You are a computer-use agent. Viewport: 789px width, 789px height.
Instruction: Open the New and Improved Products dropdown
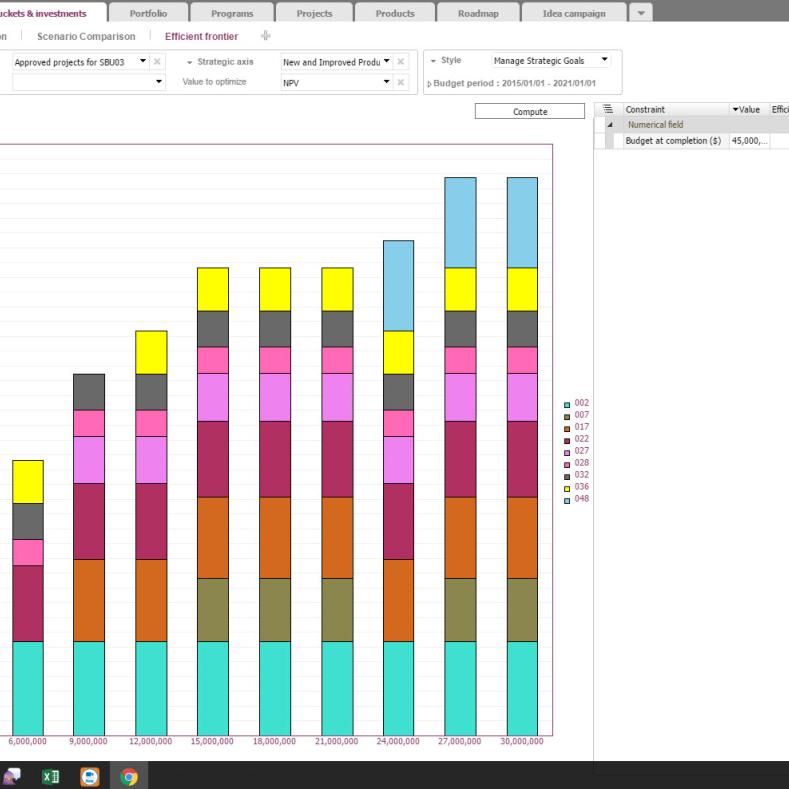[386, 61]
